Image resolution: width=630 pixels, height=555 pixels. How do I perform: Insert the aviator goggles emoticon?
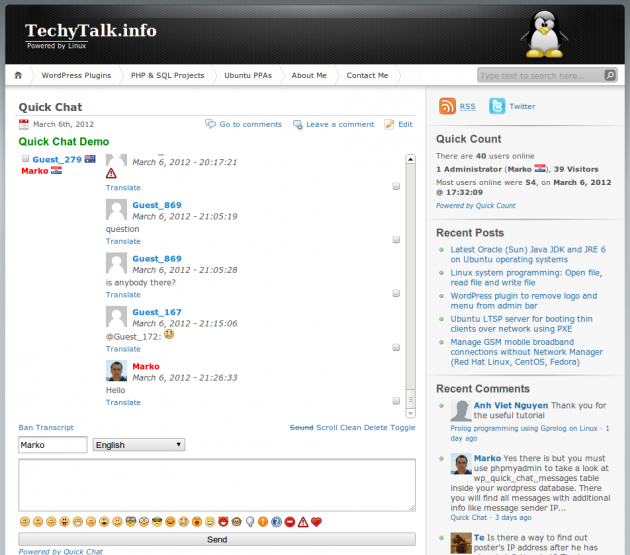[x=131, y=522]
